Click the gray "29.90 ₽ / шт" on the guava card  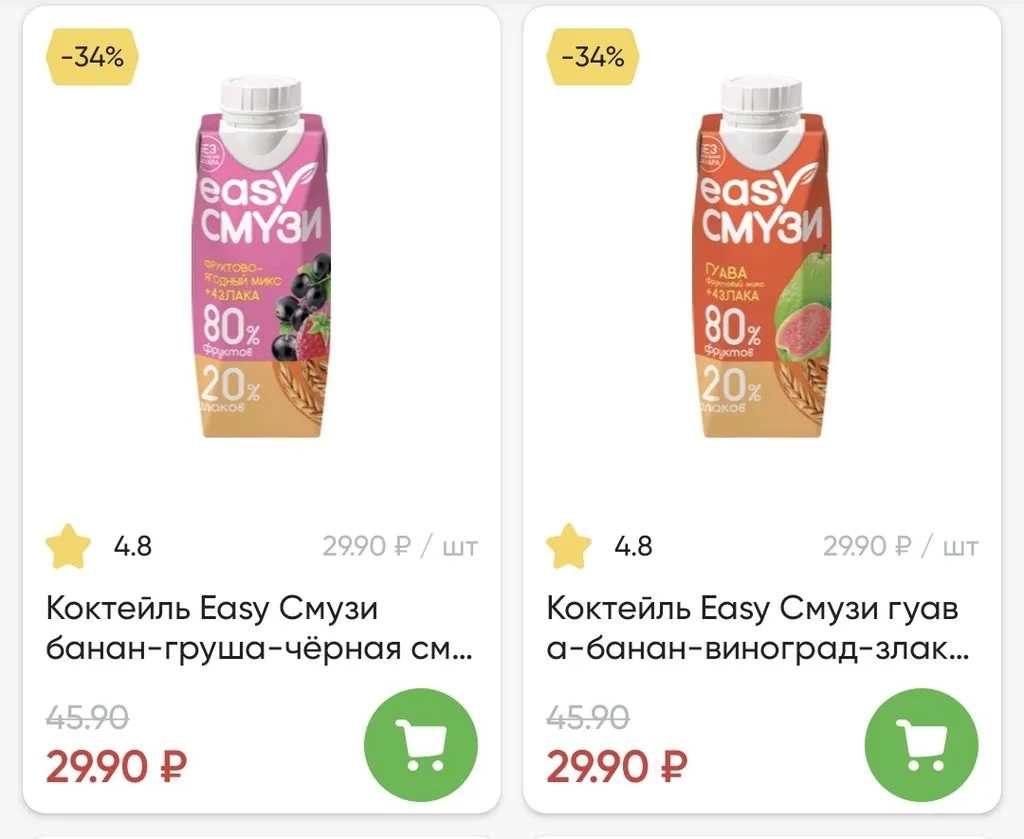click(x=900, y=547)
